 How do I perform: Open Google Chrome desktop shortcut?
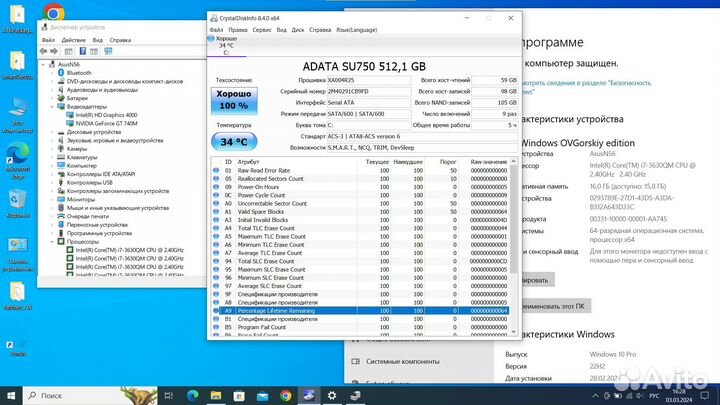53,13
